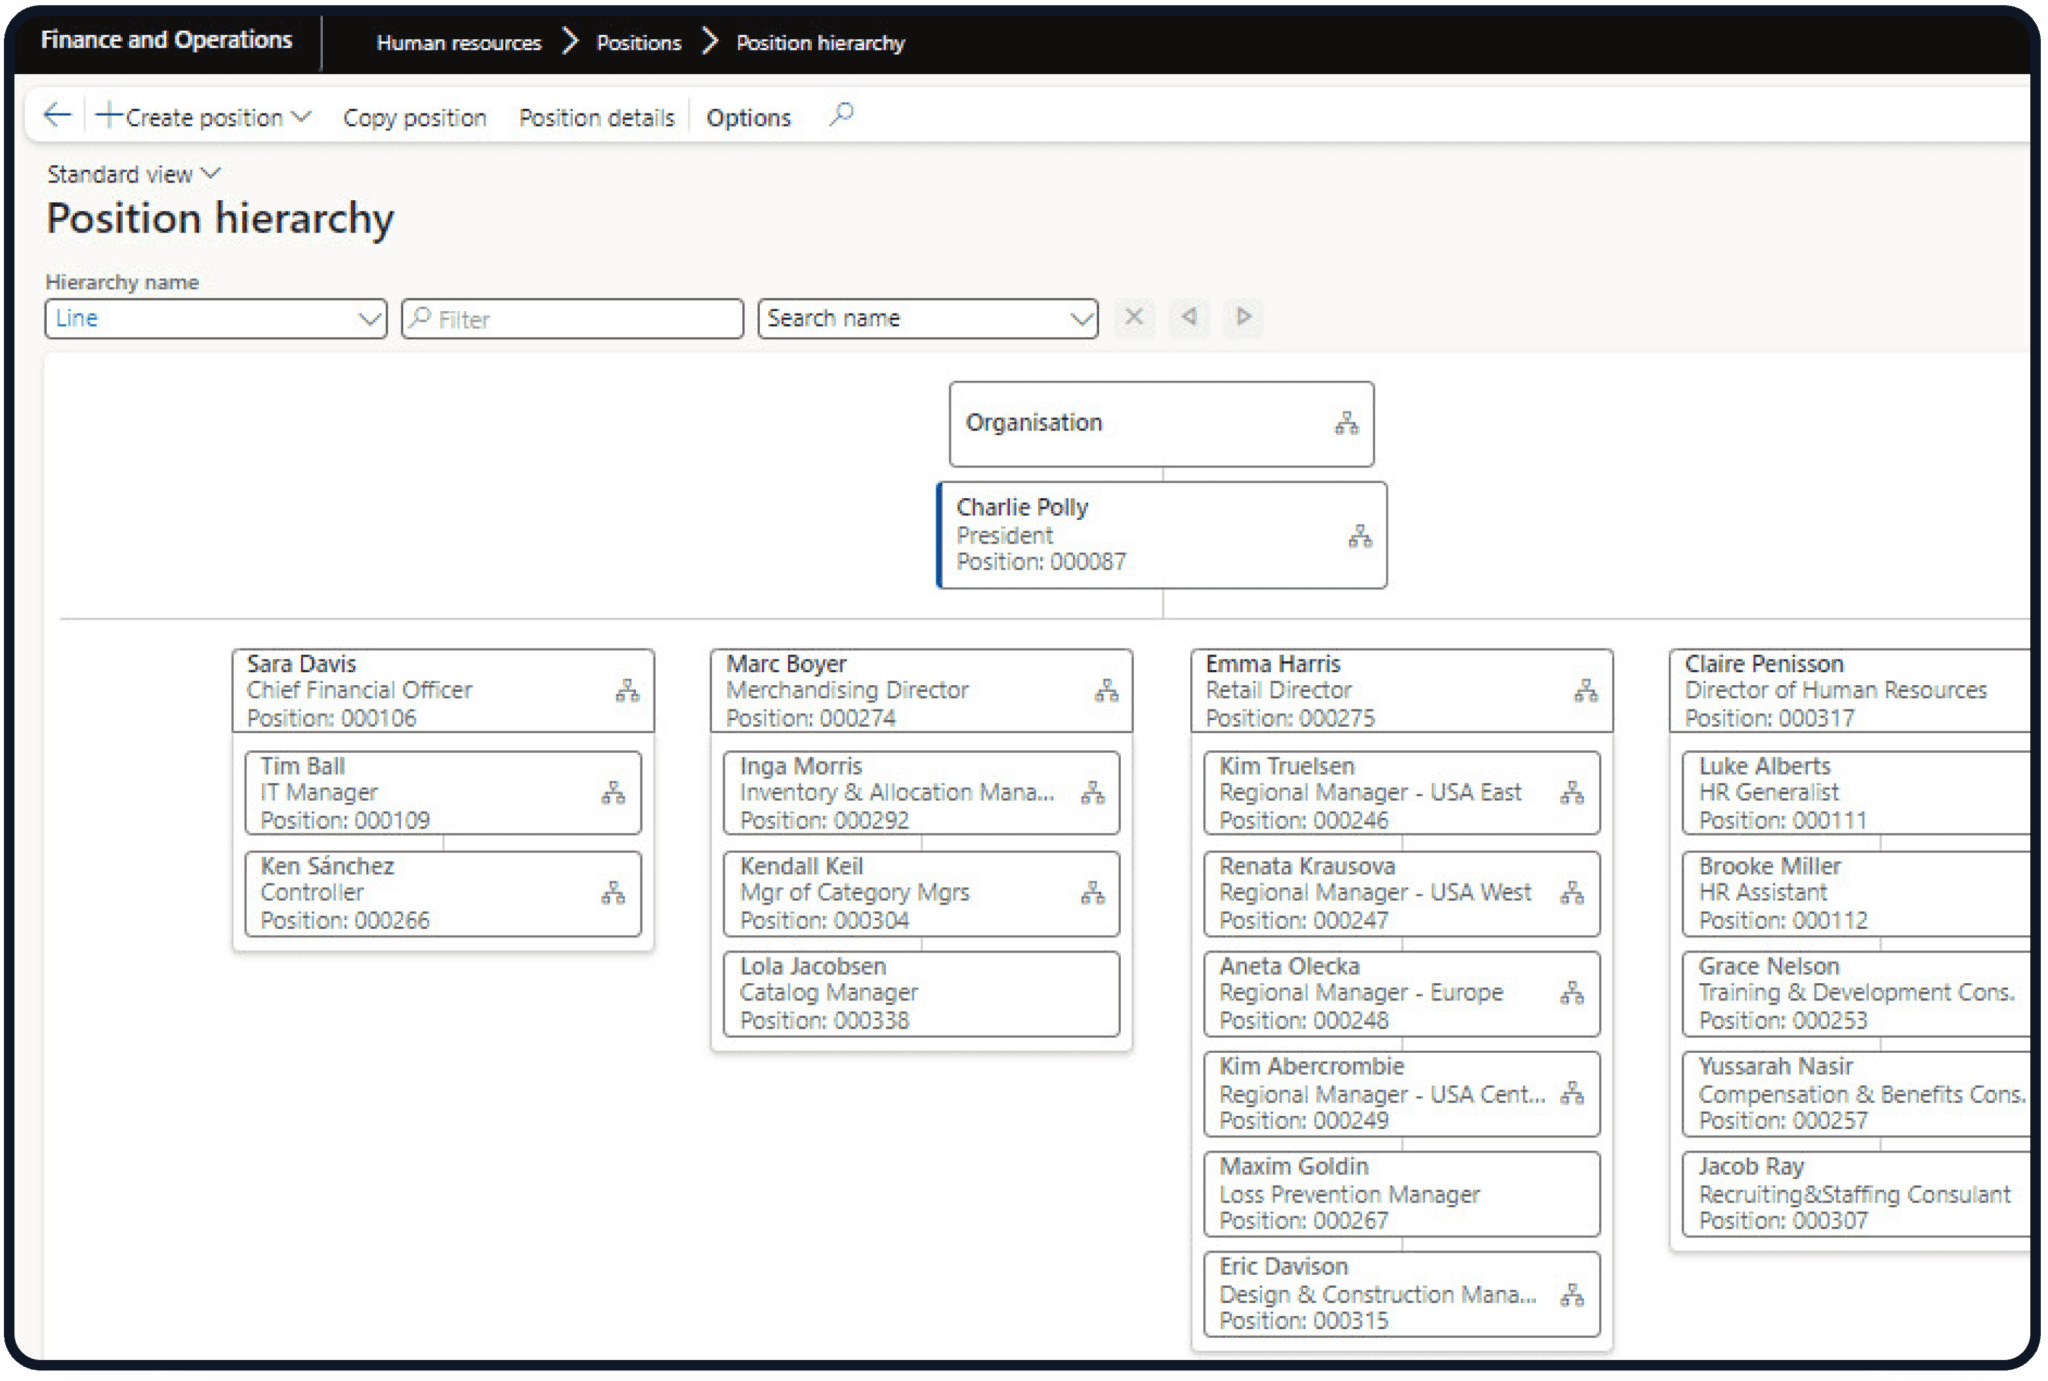Select the Lola Jacobsen Catalog Manager card
The height and width of the screenshot is (1381, 2048).
pyautogui.click(x=921, y=993)
